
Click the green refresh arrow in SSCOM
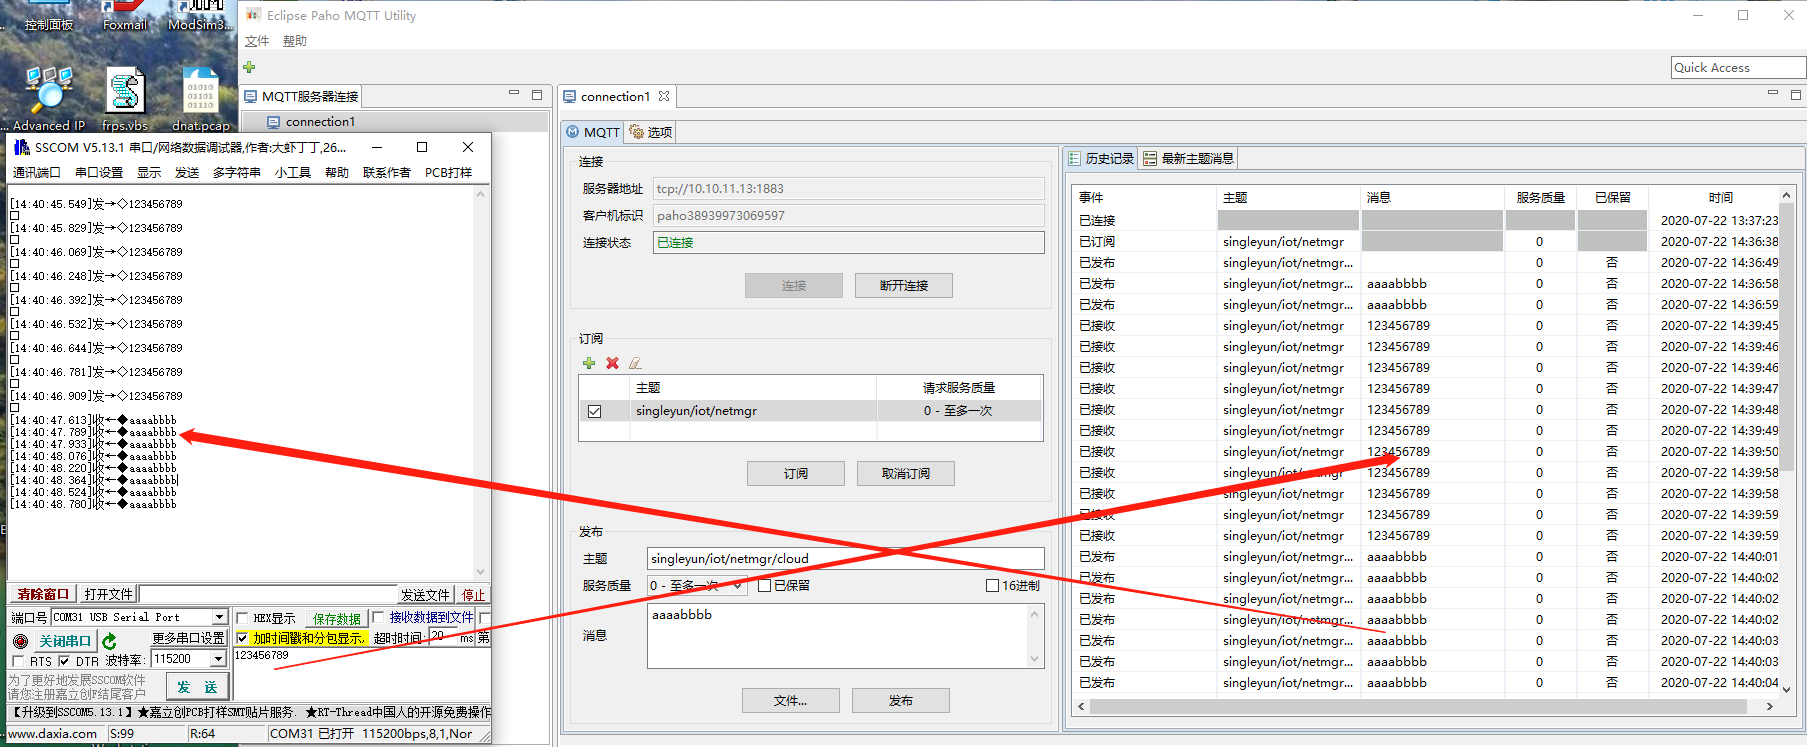(109, 641)
